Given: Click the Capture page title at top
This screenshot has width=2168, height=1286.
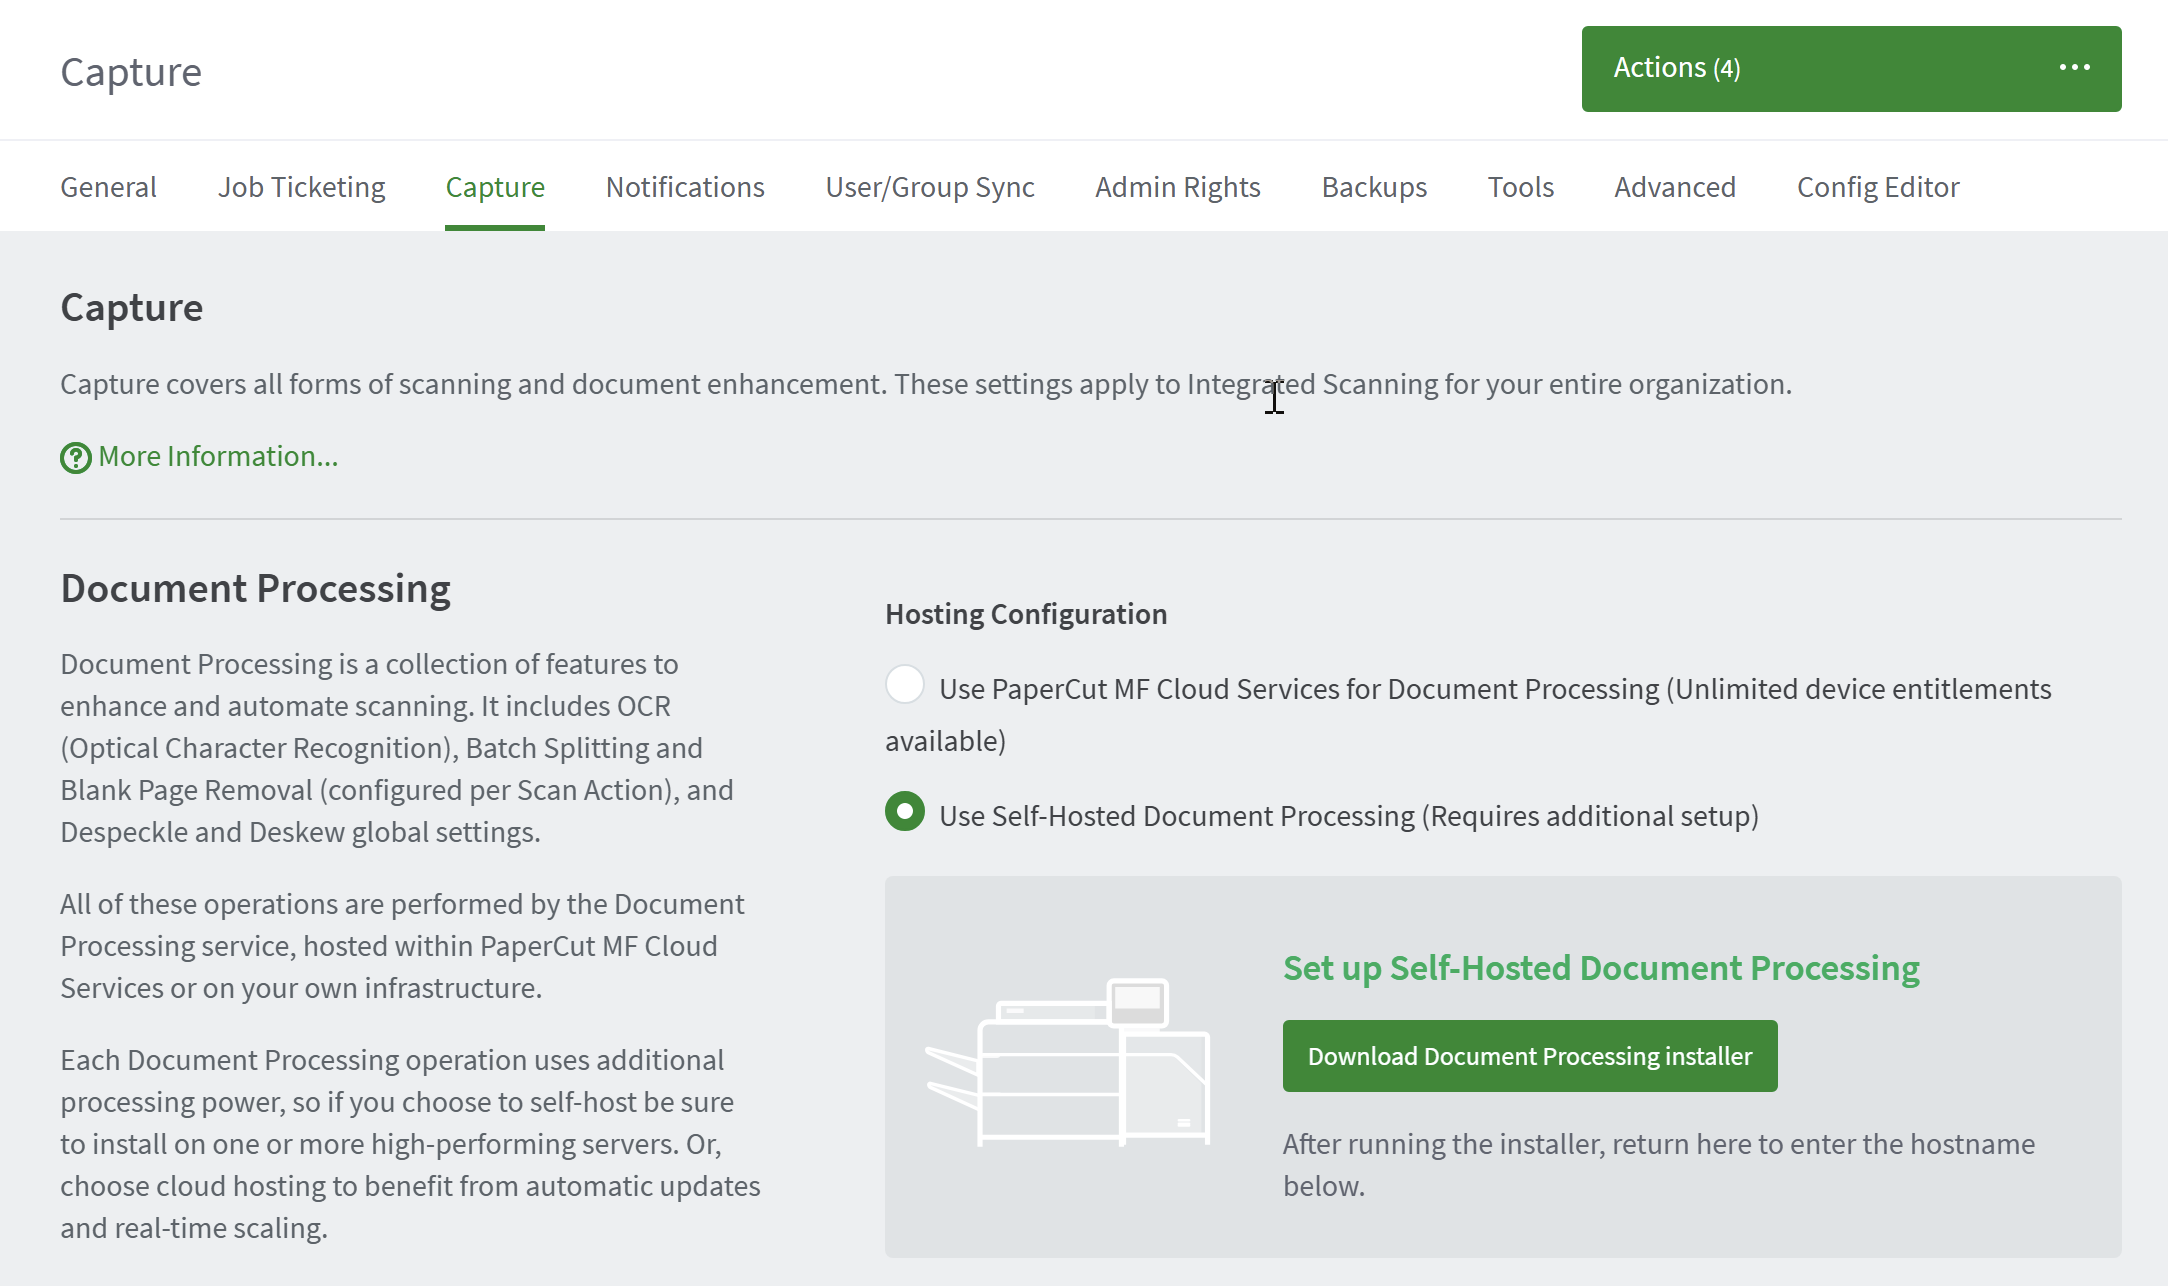Looking at the screenshot, I should click(131, 72).
